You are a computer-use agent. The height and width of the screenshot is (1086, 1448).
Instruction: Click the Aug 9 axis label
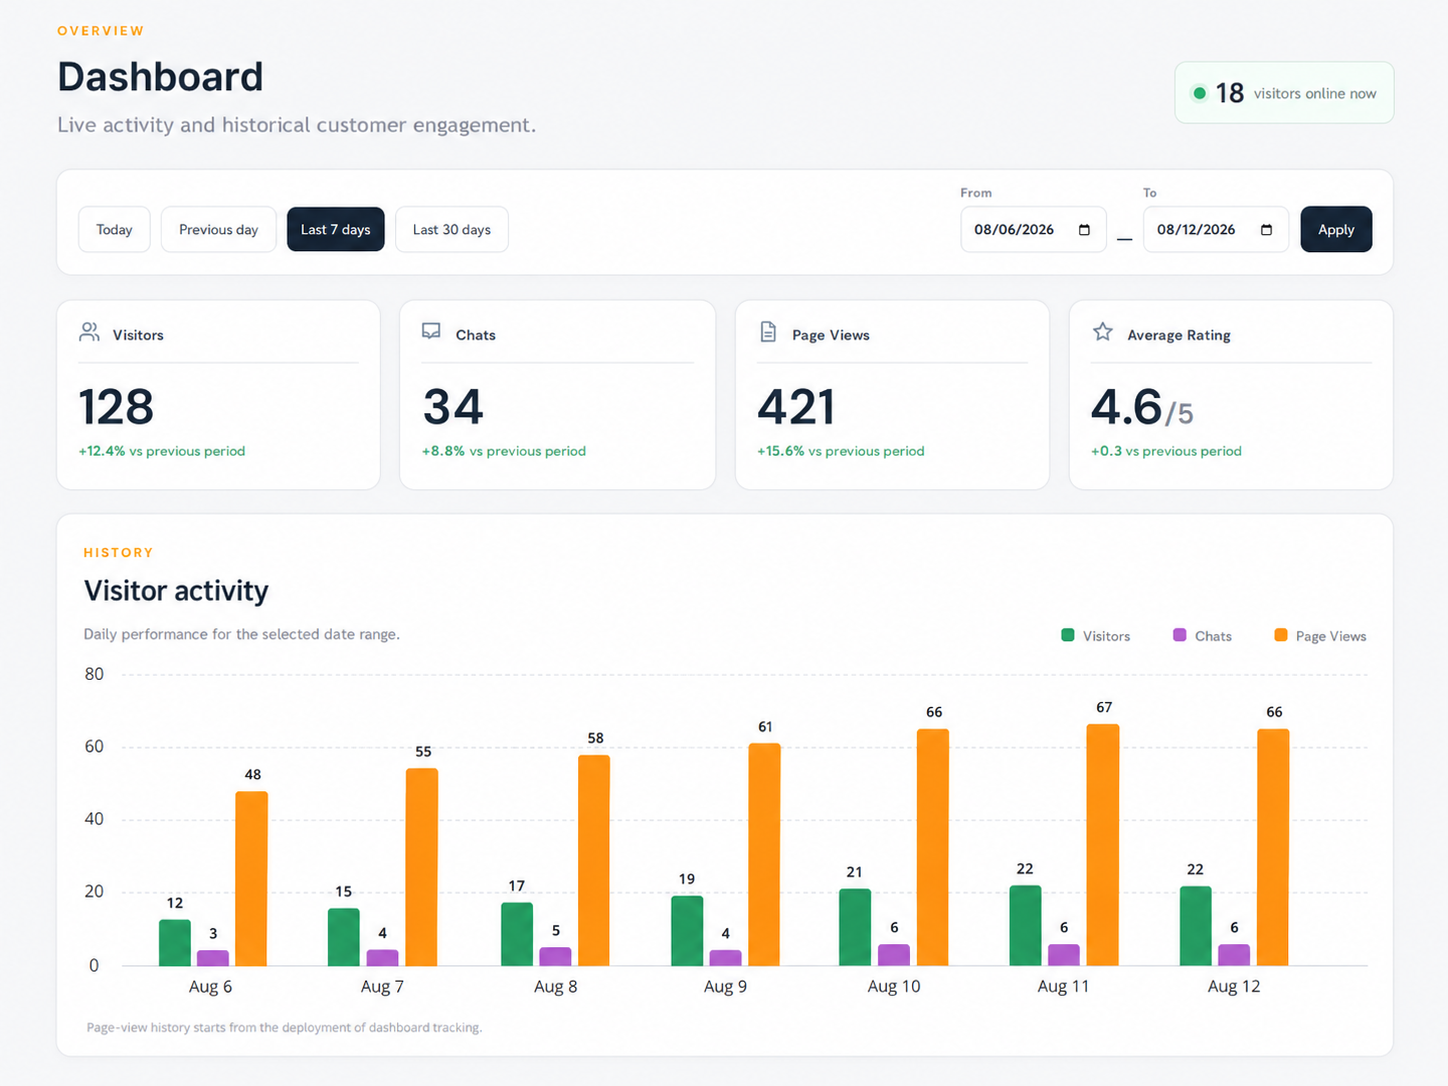725,987
